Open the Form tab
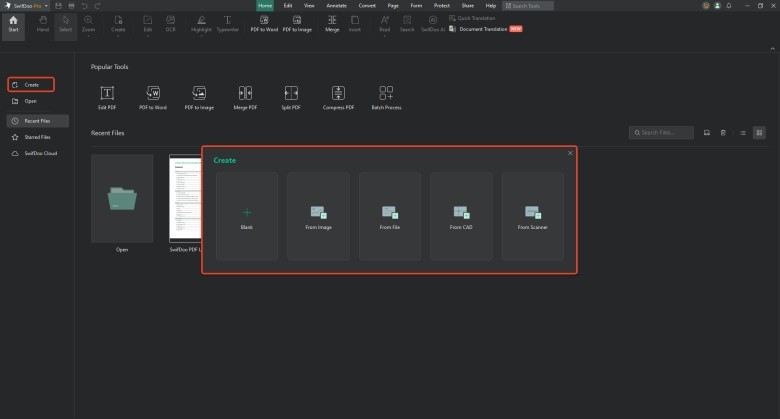The width and height of the screenshot is (780, 419). pyautogui.click(x=416, y=5)
